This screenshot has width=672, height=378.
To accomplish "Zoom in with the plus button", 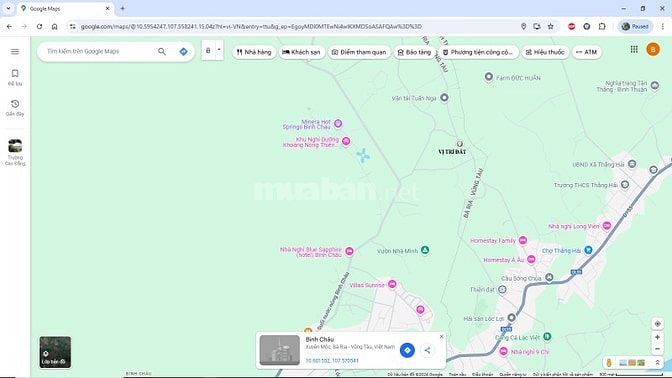I will pyautogui.click(x=657, y=337).
